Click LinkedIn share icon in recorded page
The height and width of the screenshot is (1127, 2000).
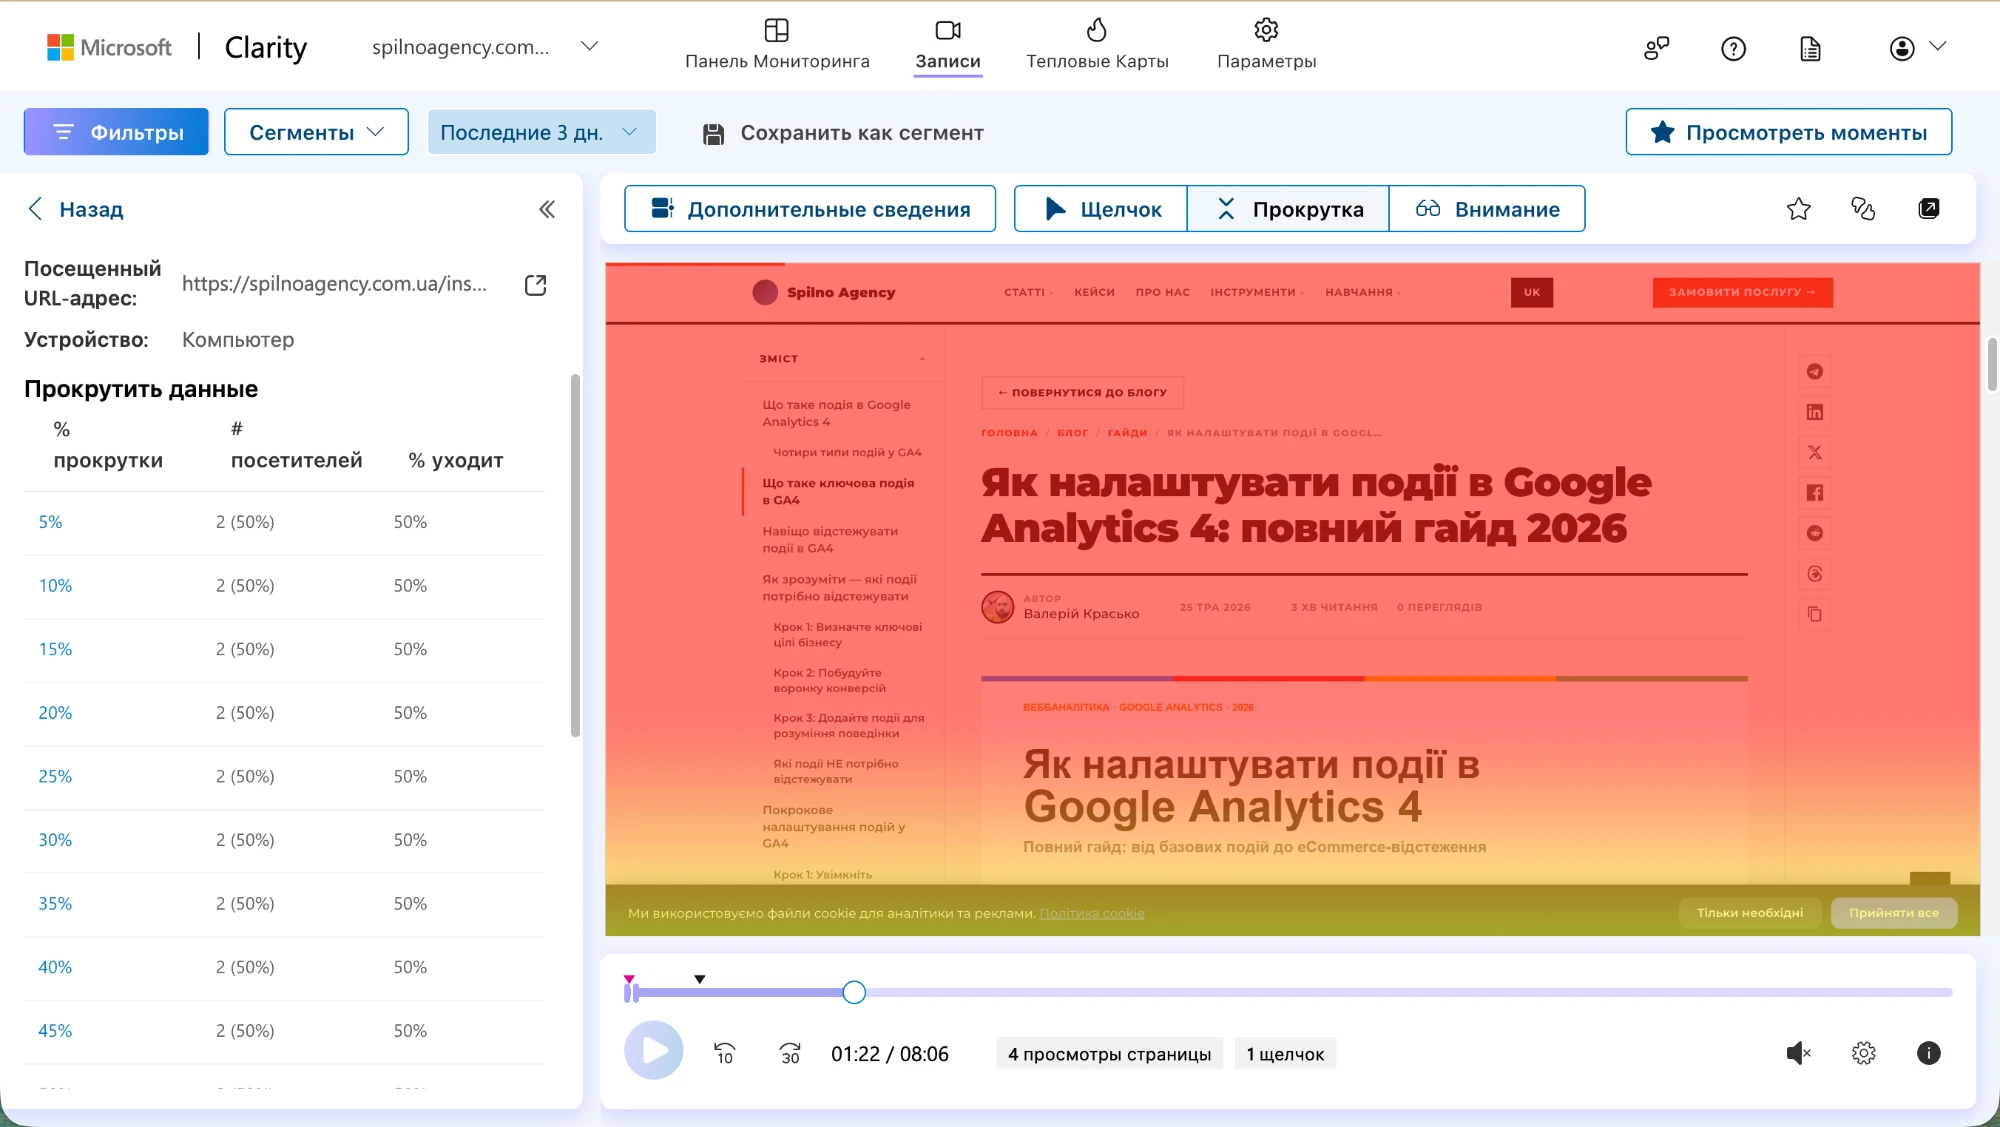[x=1815, y=412]
